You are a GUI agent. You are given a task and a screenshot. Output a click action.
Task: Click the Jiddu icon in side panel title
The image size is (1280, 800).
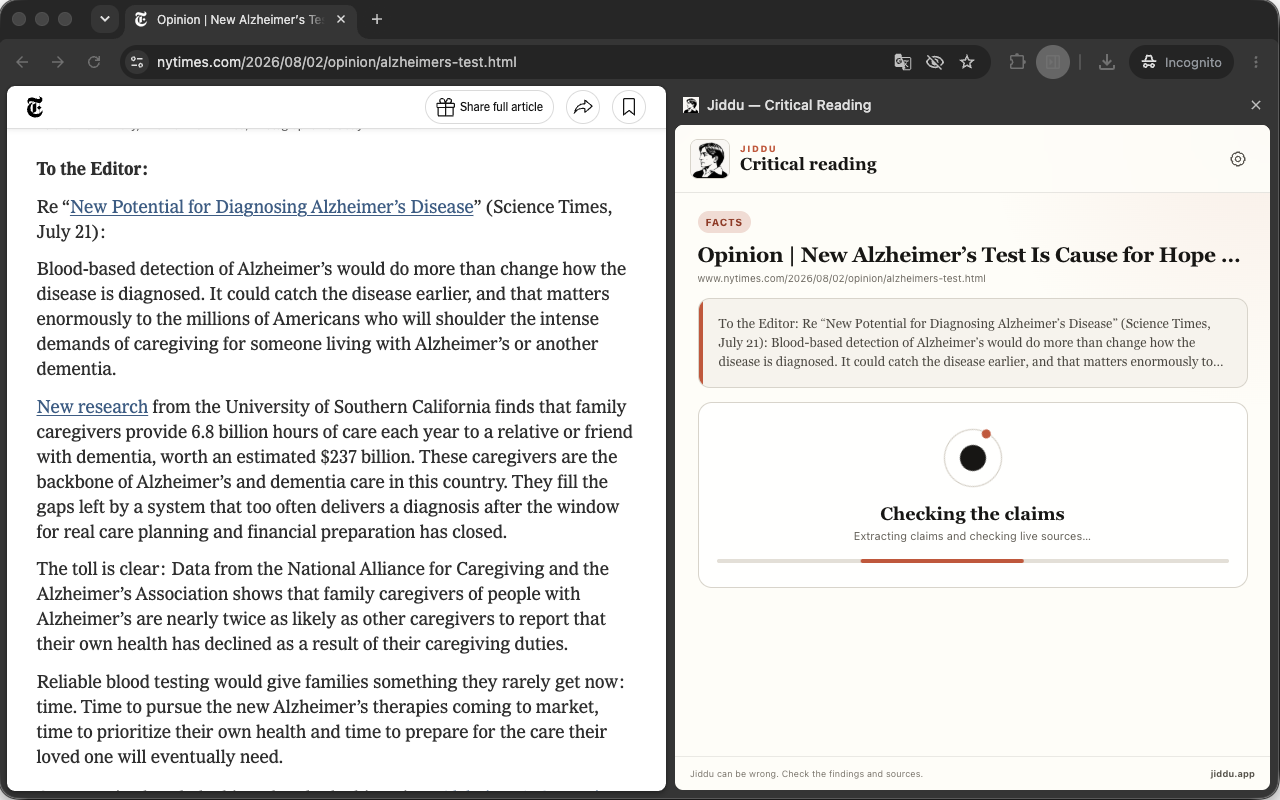coord(691,105)
